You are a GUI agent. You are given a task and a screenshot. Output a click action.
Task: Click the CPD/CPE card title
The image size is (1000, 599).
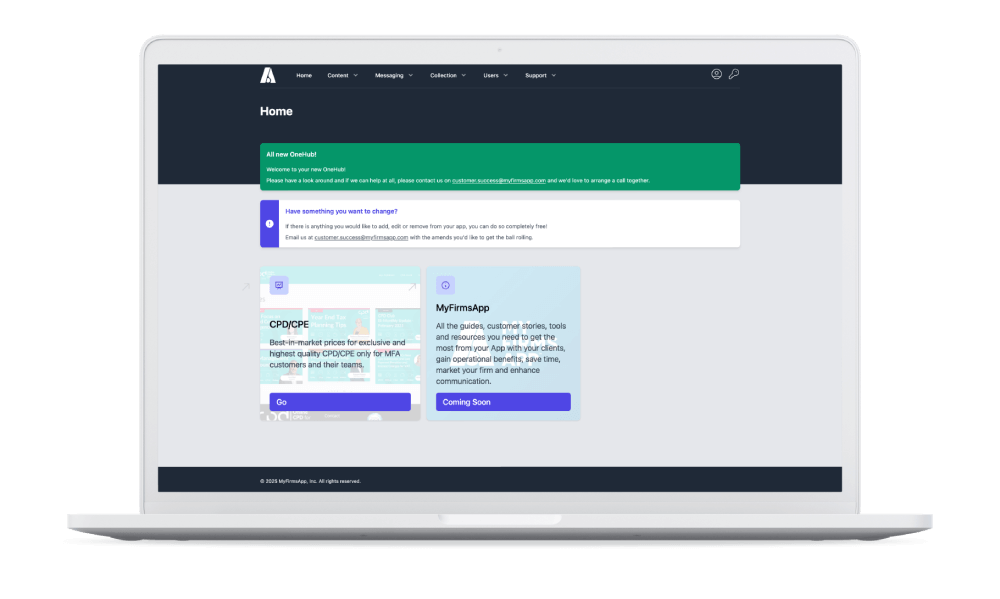(289, 324)
